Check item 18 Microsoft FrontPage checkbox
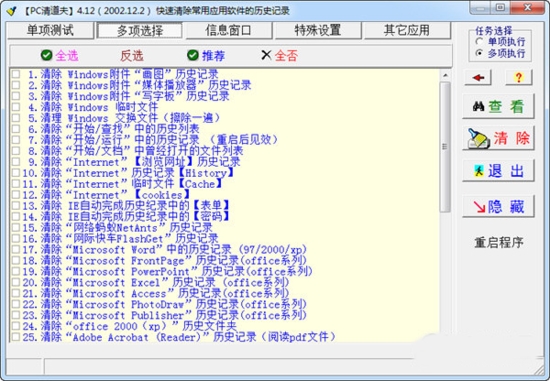550x381 pixels. (16, 260)
